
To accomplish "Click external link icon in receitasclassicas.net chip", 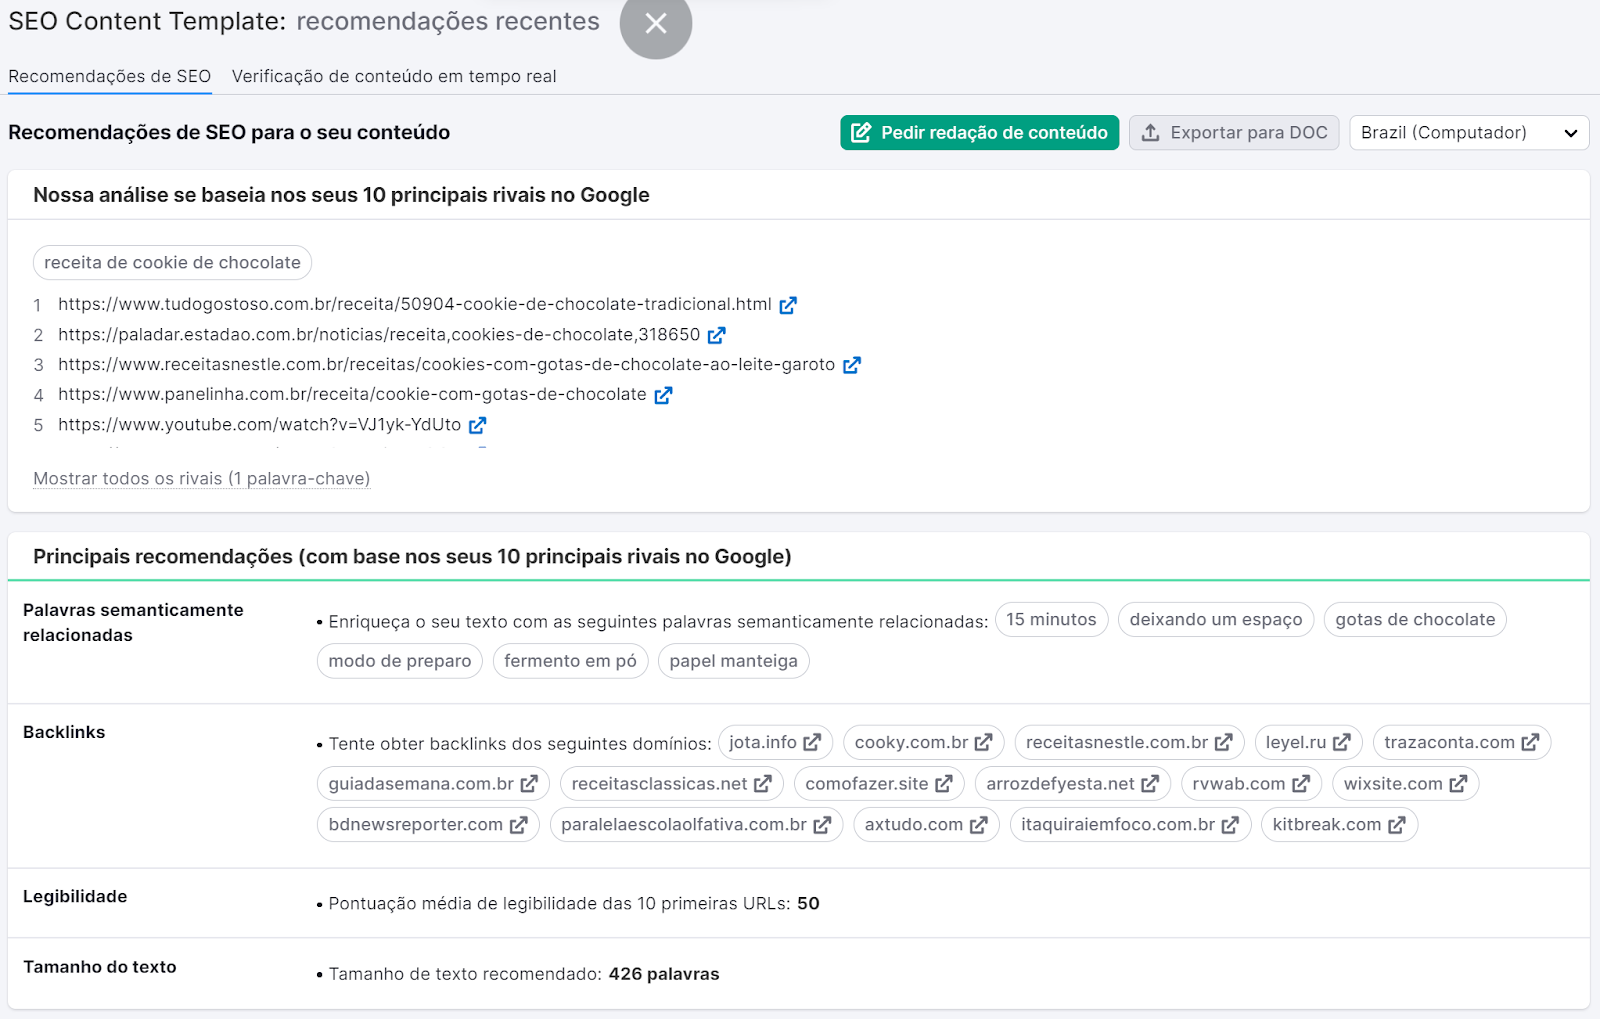I will [763, 783].
